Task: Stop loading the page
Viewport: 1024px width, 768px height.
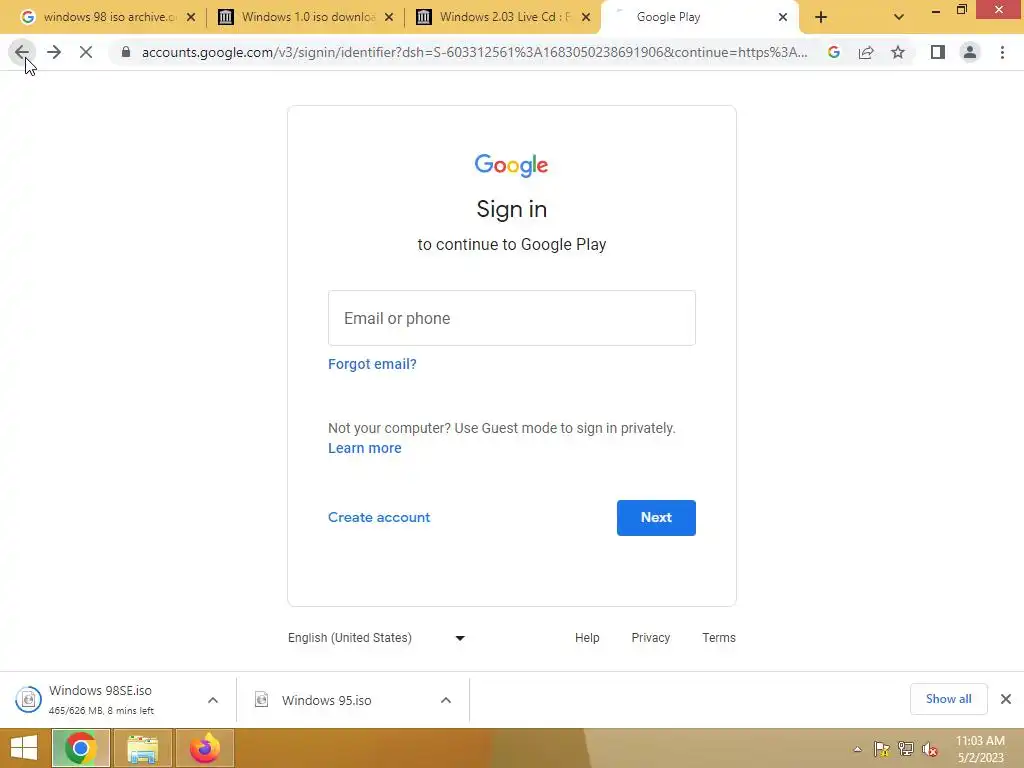Action: click(86, 52)
